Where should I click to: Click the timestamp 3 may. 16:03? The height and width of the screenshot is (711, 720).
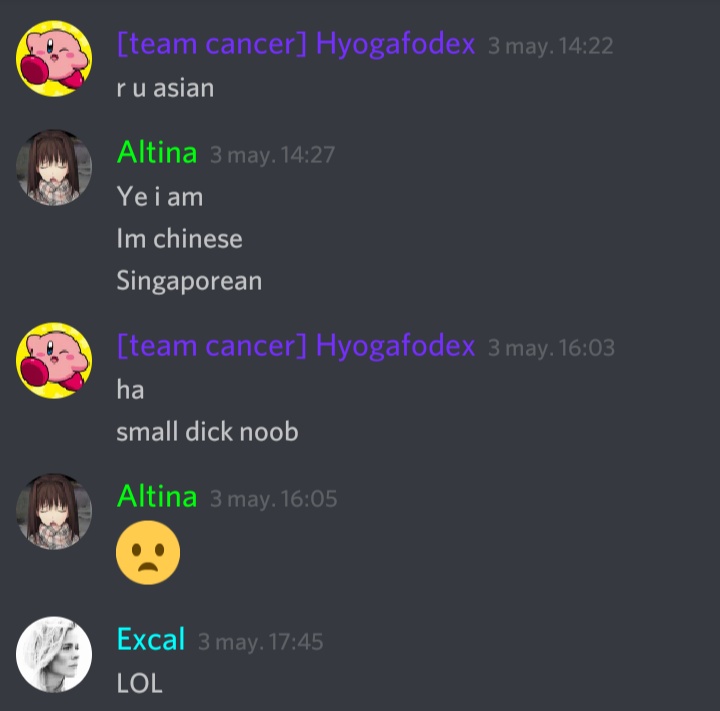coord(551,348)
